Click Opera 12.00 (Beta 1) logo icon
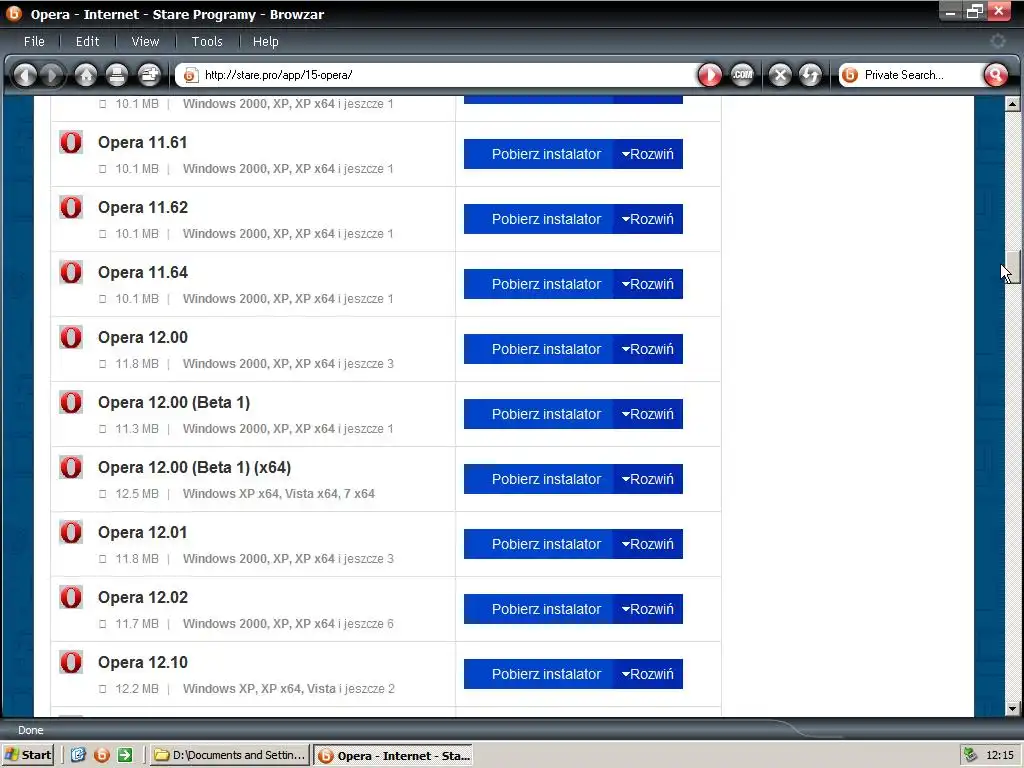The height and width of the screenshot is (768, 1024). click(71, 402)
